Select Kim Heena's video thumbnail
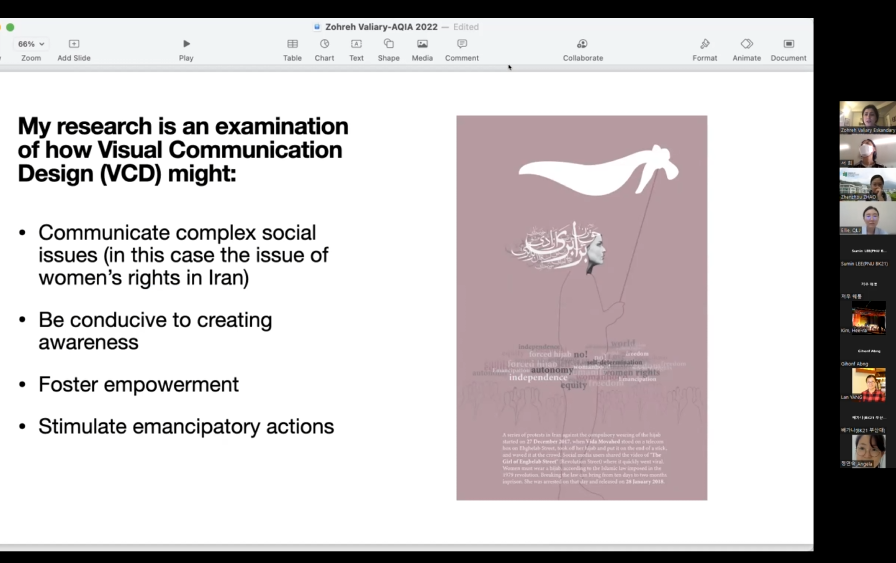The image size is (896, 563). coord(867,317)
